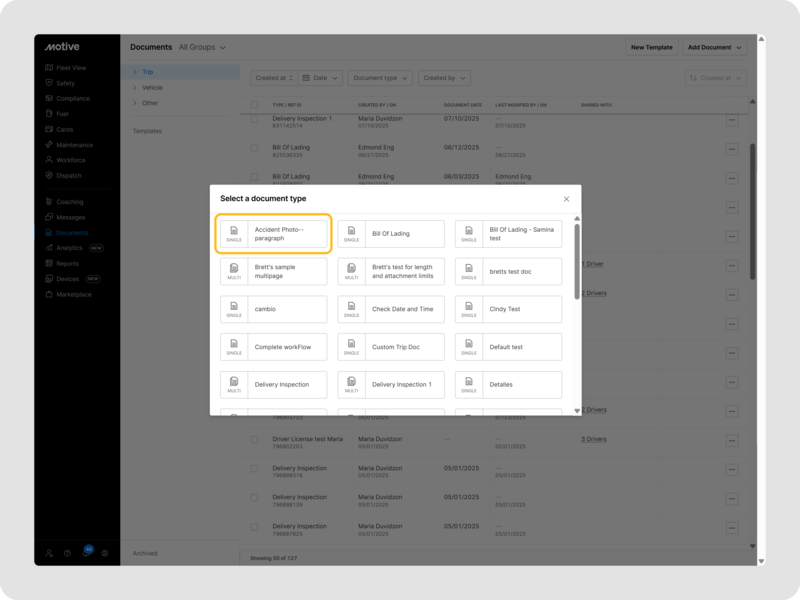Screen dimensions: 800x600
Task: Click the Bill Of Lading single-page icon
Action: (351, 234)
